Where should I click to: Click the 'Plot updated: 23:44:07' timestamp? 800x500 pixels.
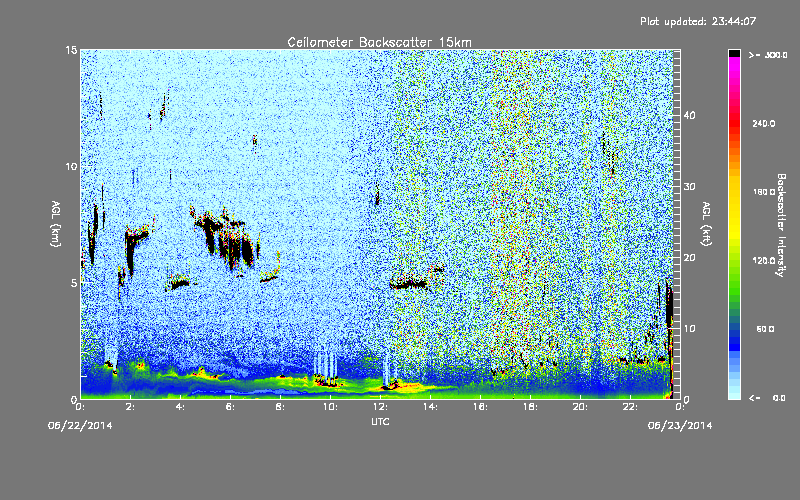698,21
